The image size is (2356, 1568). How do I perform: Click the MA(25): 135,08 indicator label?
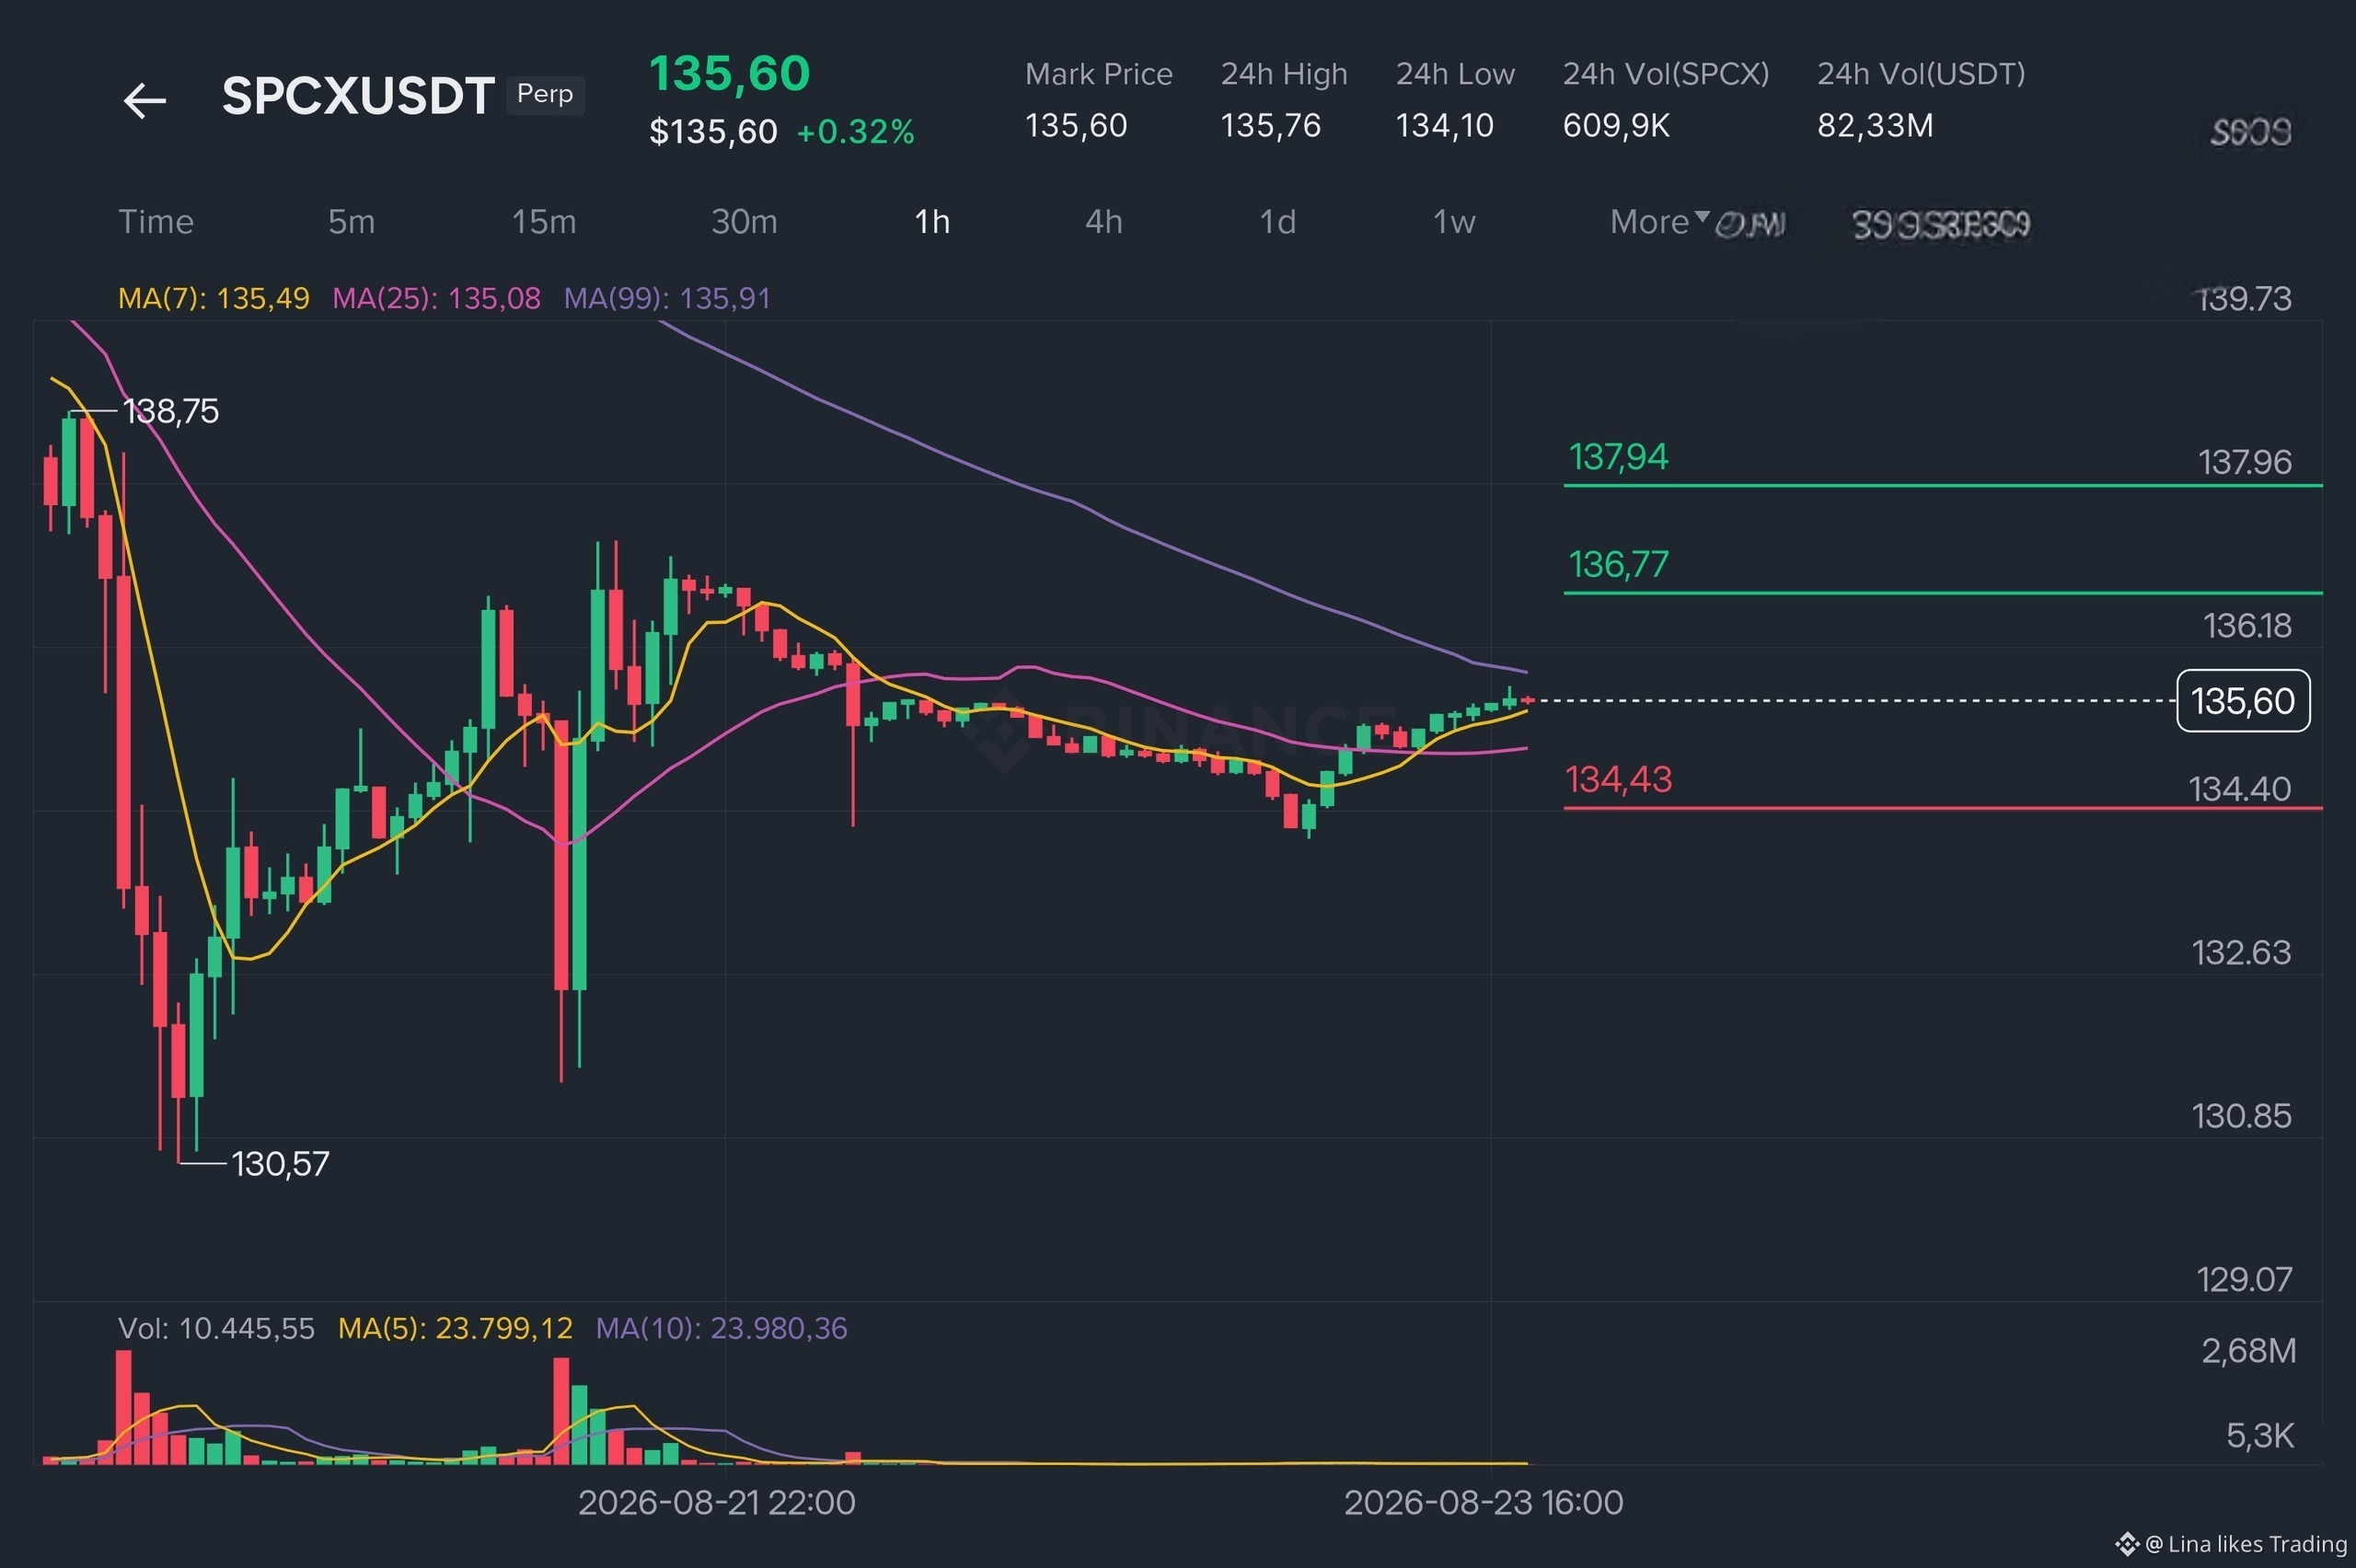click(436, 298)
